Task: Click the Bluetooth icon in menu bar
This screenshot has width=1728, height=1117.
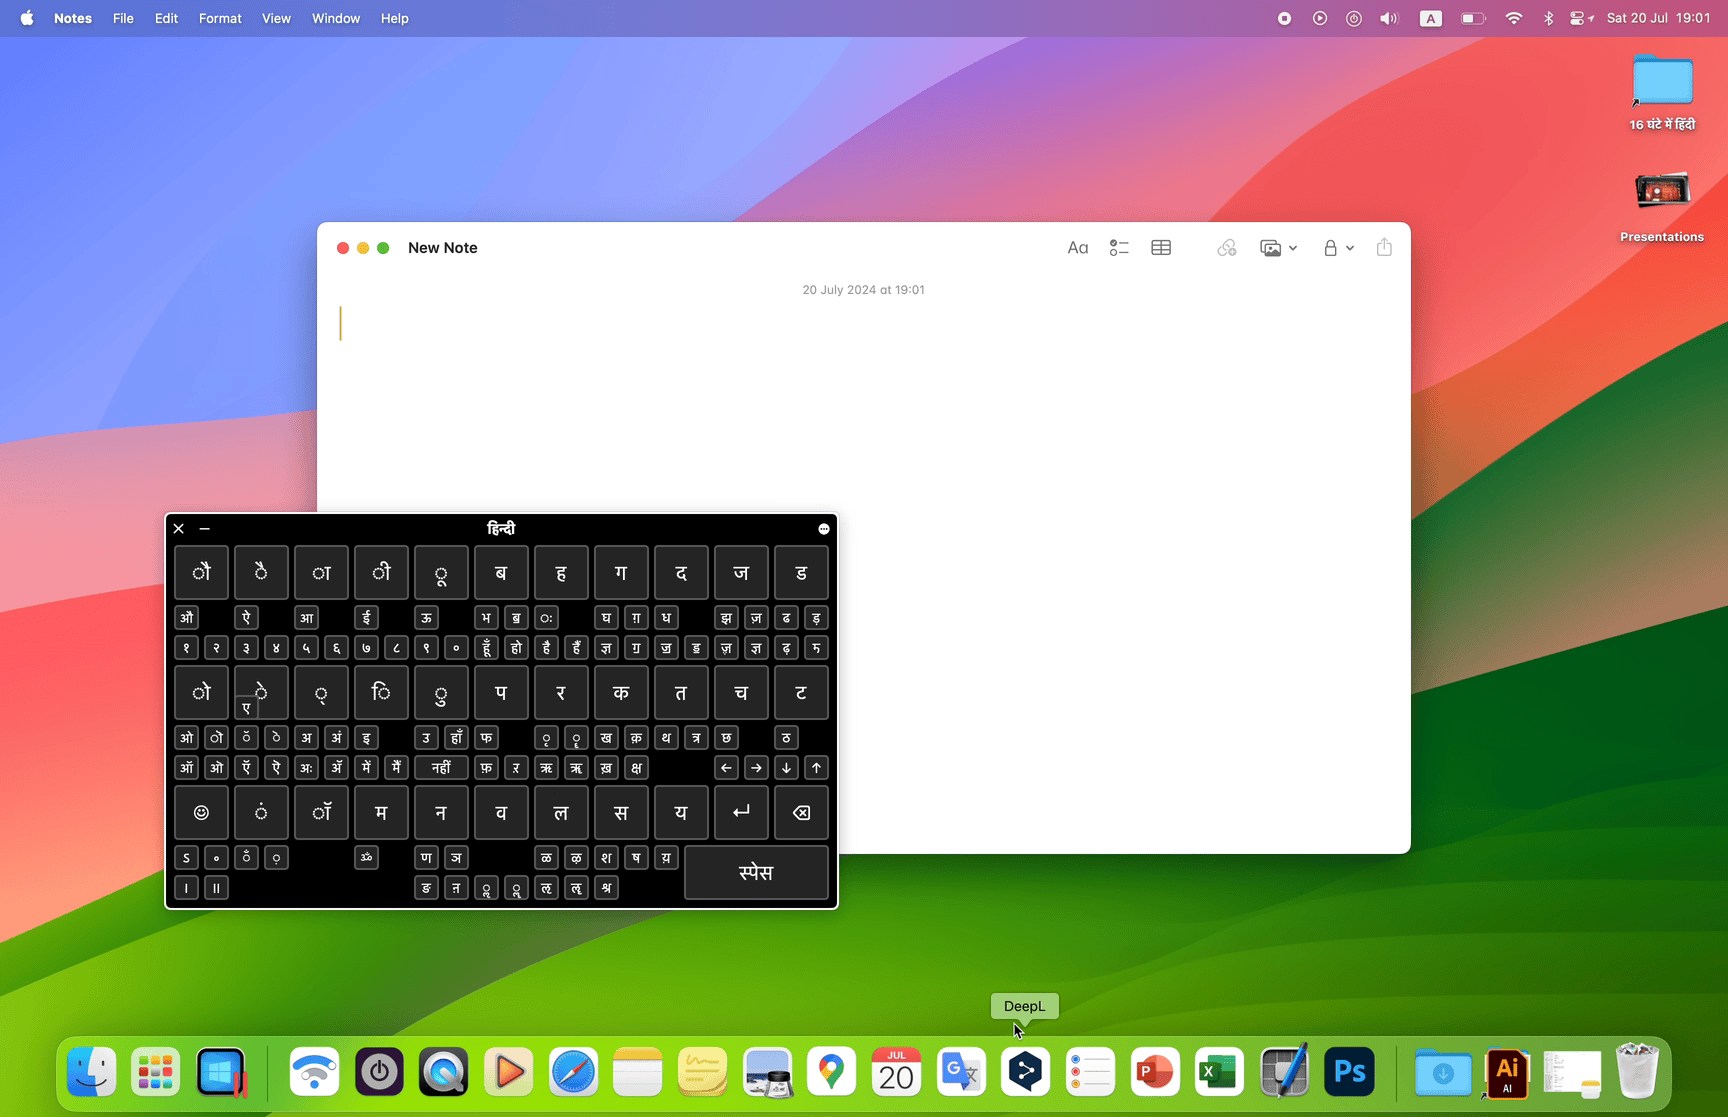Action: click(x=1548, y=18)
